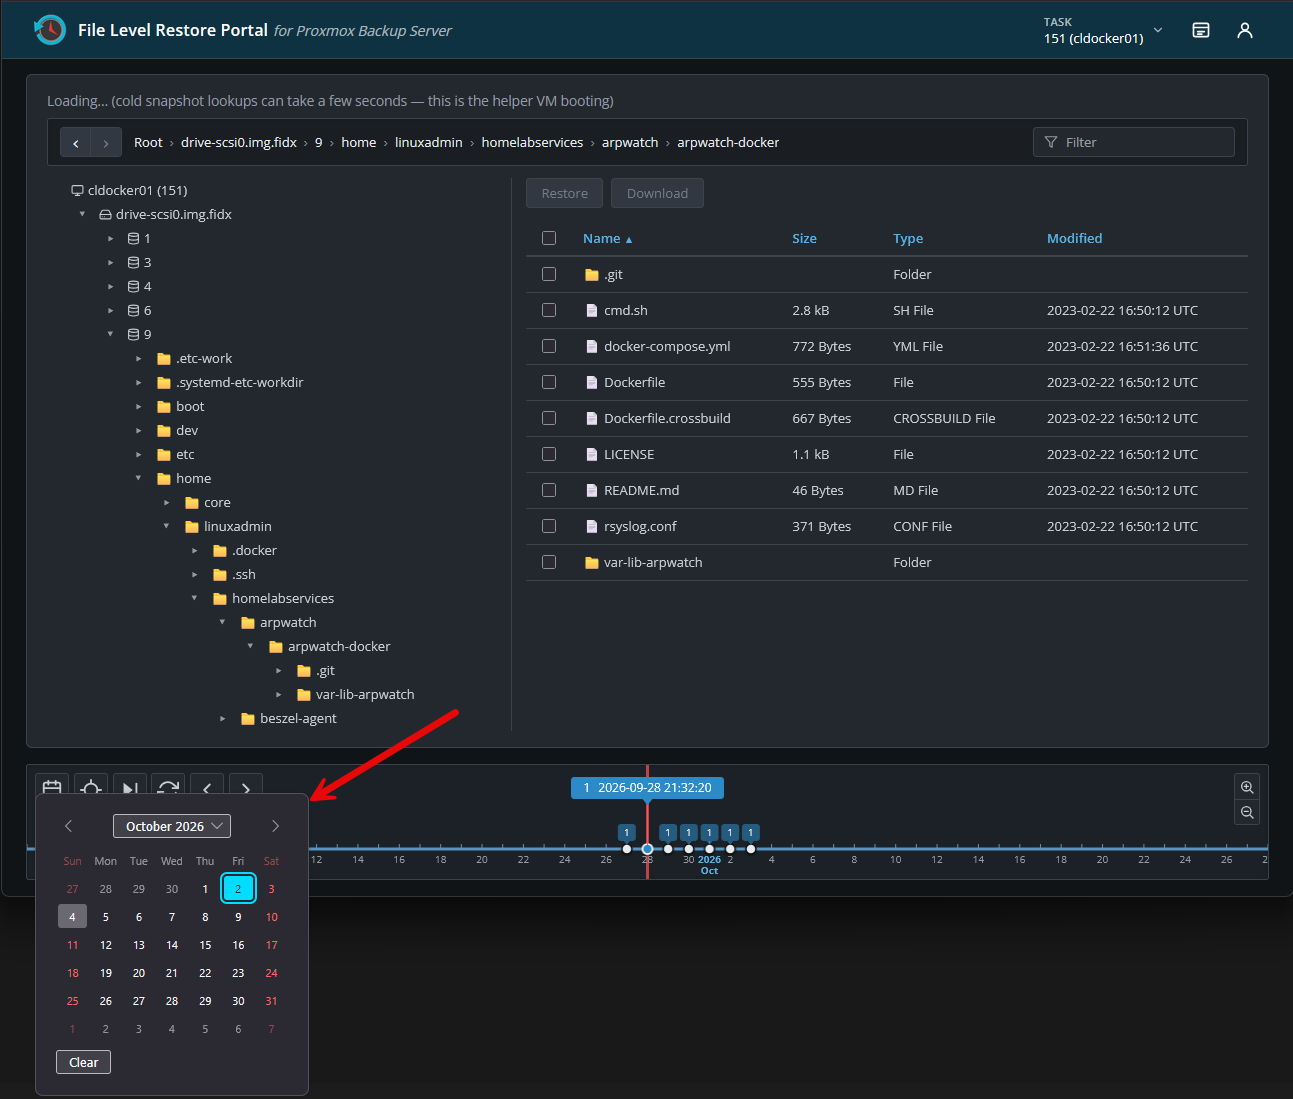This screenshot has height=1099, width=1293.
Task: Zoom out on the snapshot timeline
Action: [x=1247, y=812]
